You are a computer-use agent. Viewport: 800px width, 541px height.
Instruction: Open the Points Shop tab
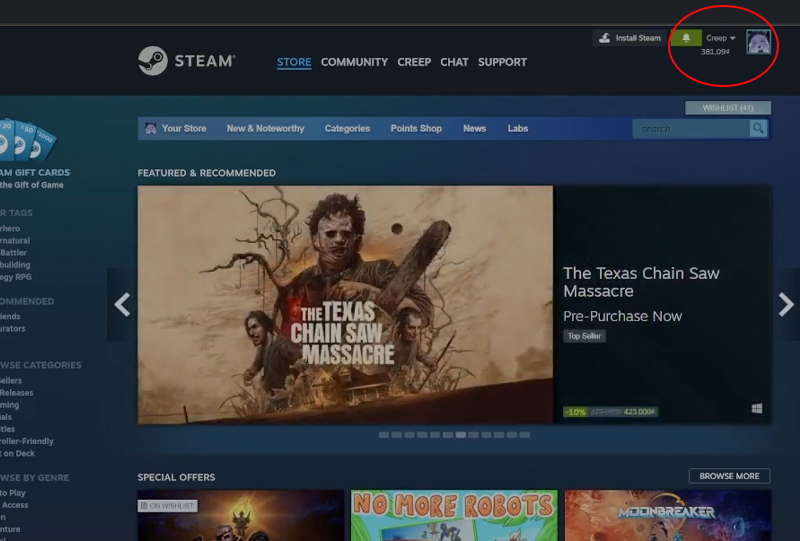pos(416,129)
